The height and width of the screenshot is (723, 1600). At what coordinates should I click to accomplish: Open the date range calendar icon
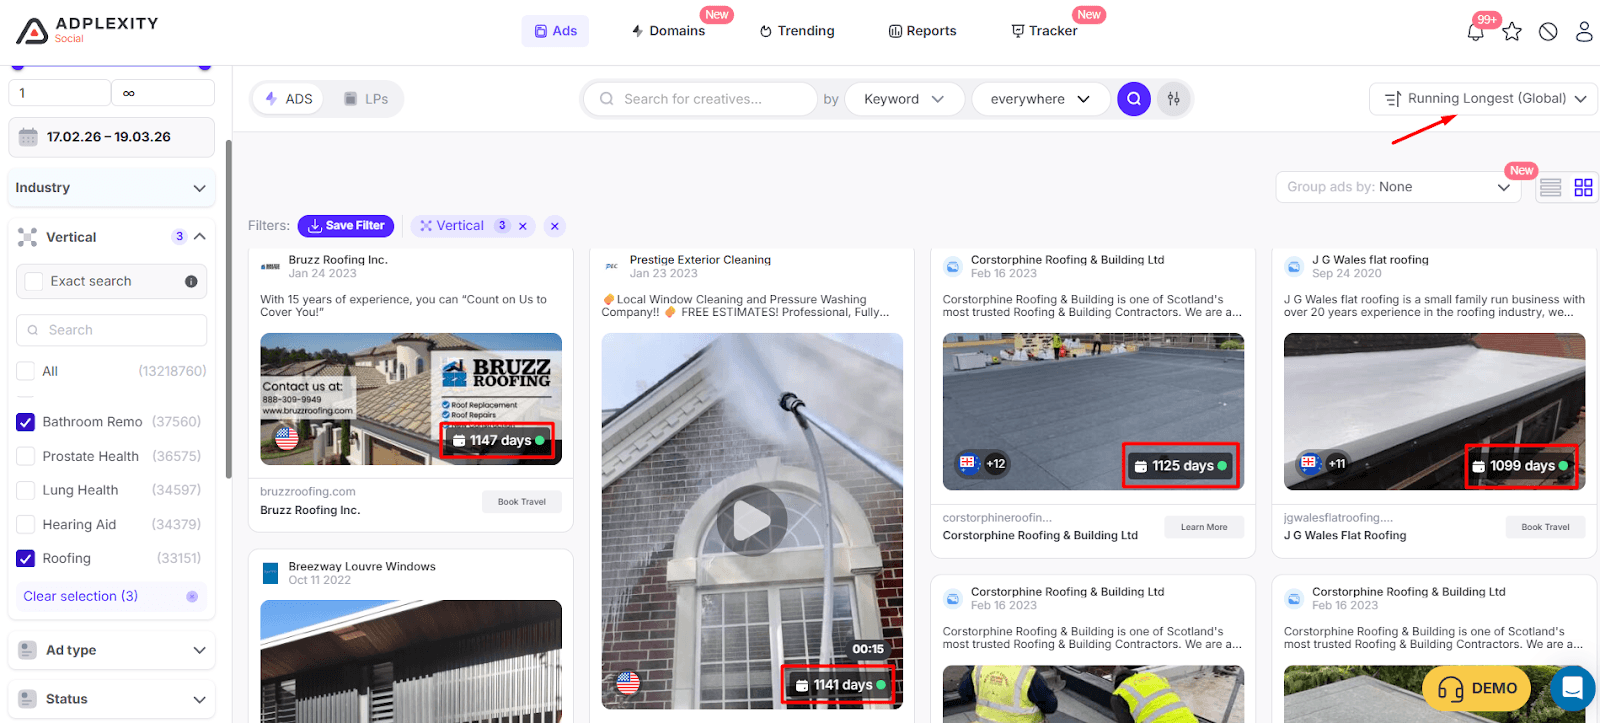(x=28, y=137)
